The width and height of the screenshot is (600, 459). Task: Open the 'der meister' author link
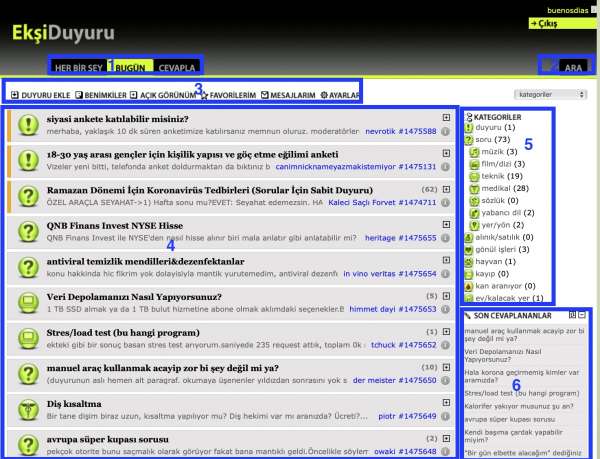tap(374, 380)
